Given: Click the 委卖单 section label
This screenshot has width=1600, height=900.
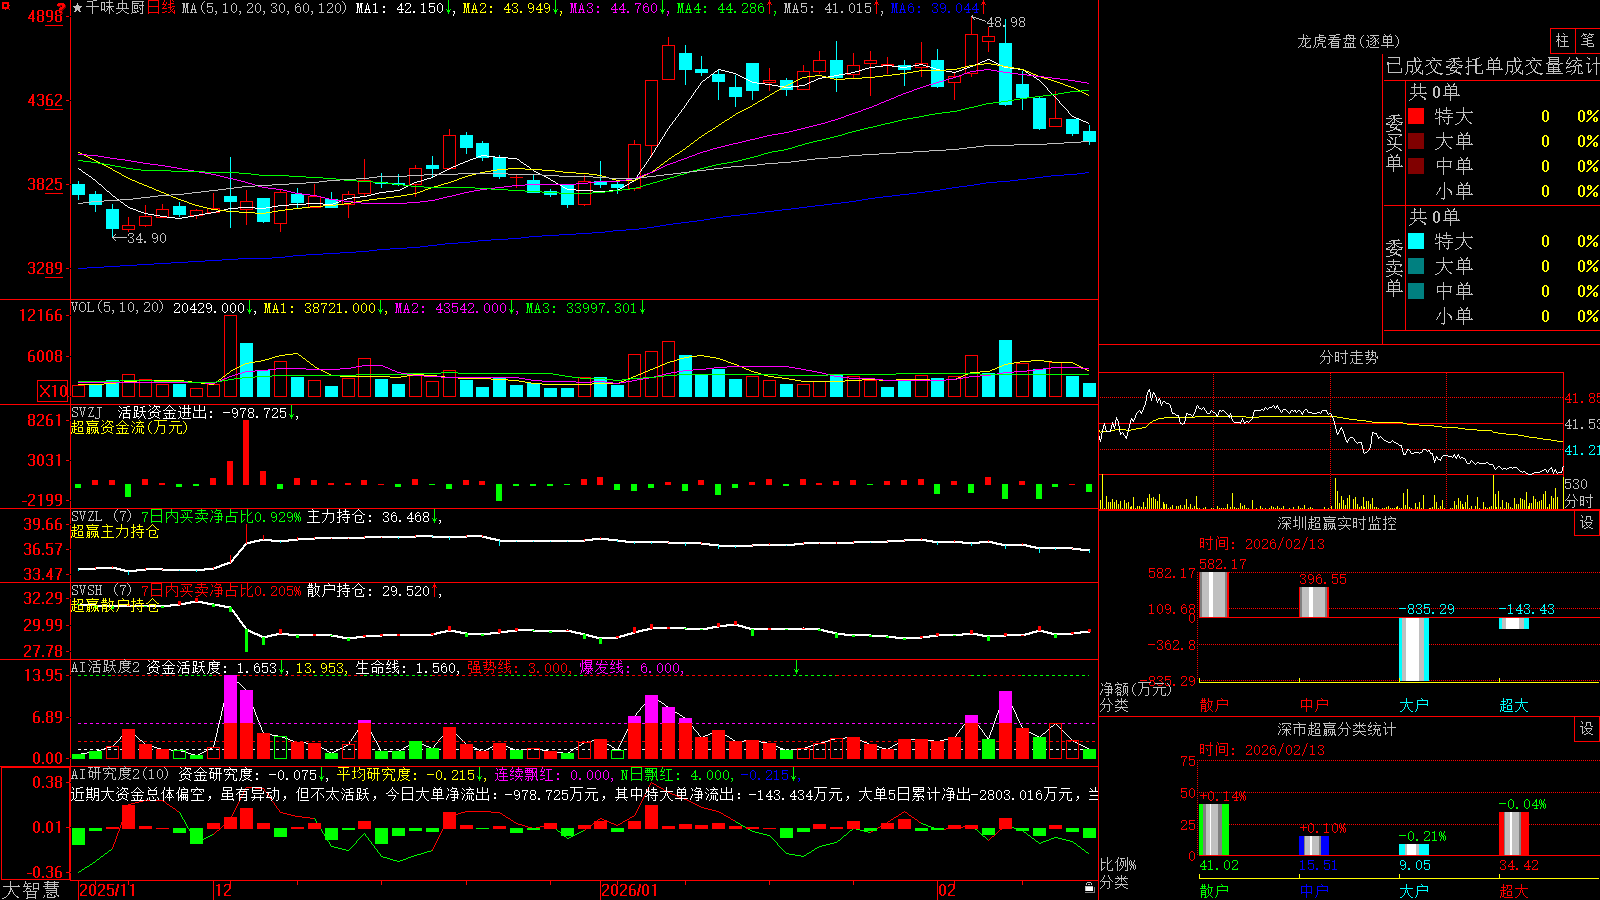Looking at the screenshot, I should click(1394, 267).
